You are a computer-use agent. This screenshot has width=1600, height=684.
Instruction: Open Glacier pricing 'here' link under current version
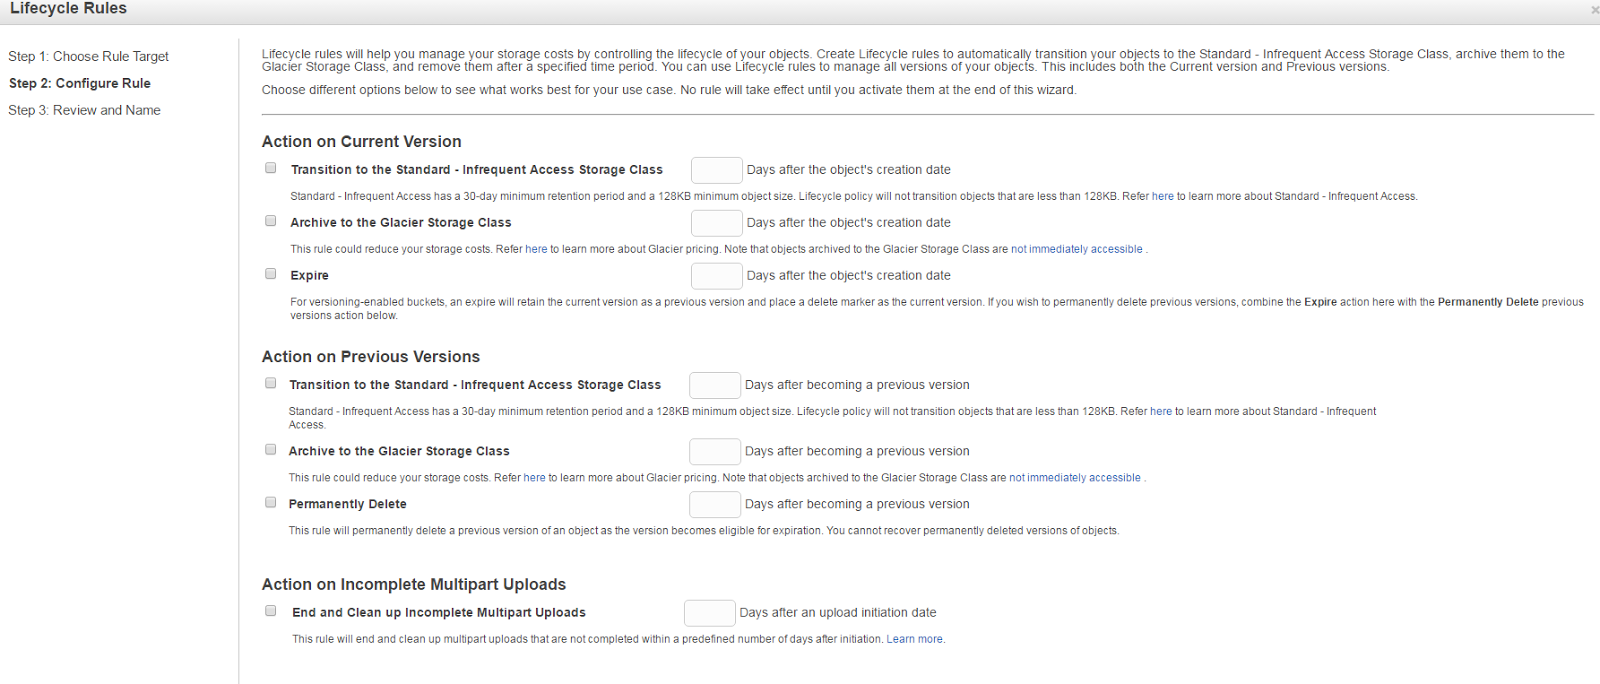point(536,250)
